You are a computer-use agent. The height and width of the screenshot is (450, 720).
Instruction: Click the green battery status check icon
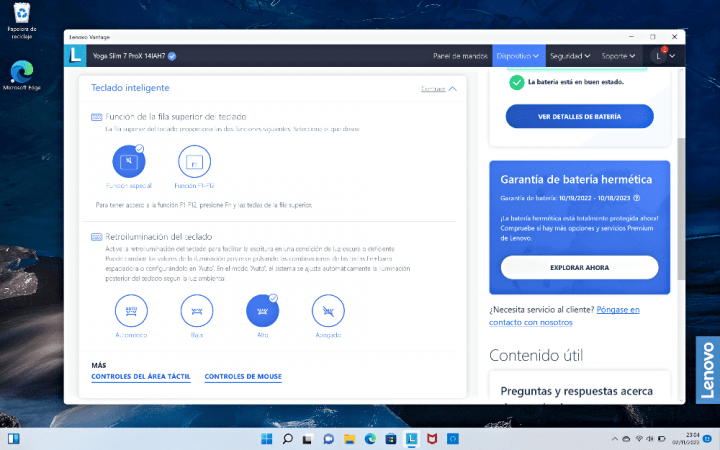[x=517, y=82]
